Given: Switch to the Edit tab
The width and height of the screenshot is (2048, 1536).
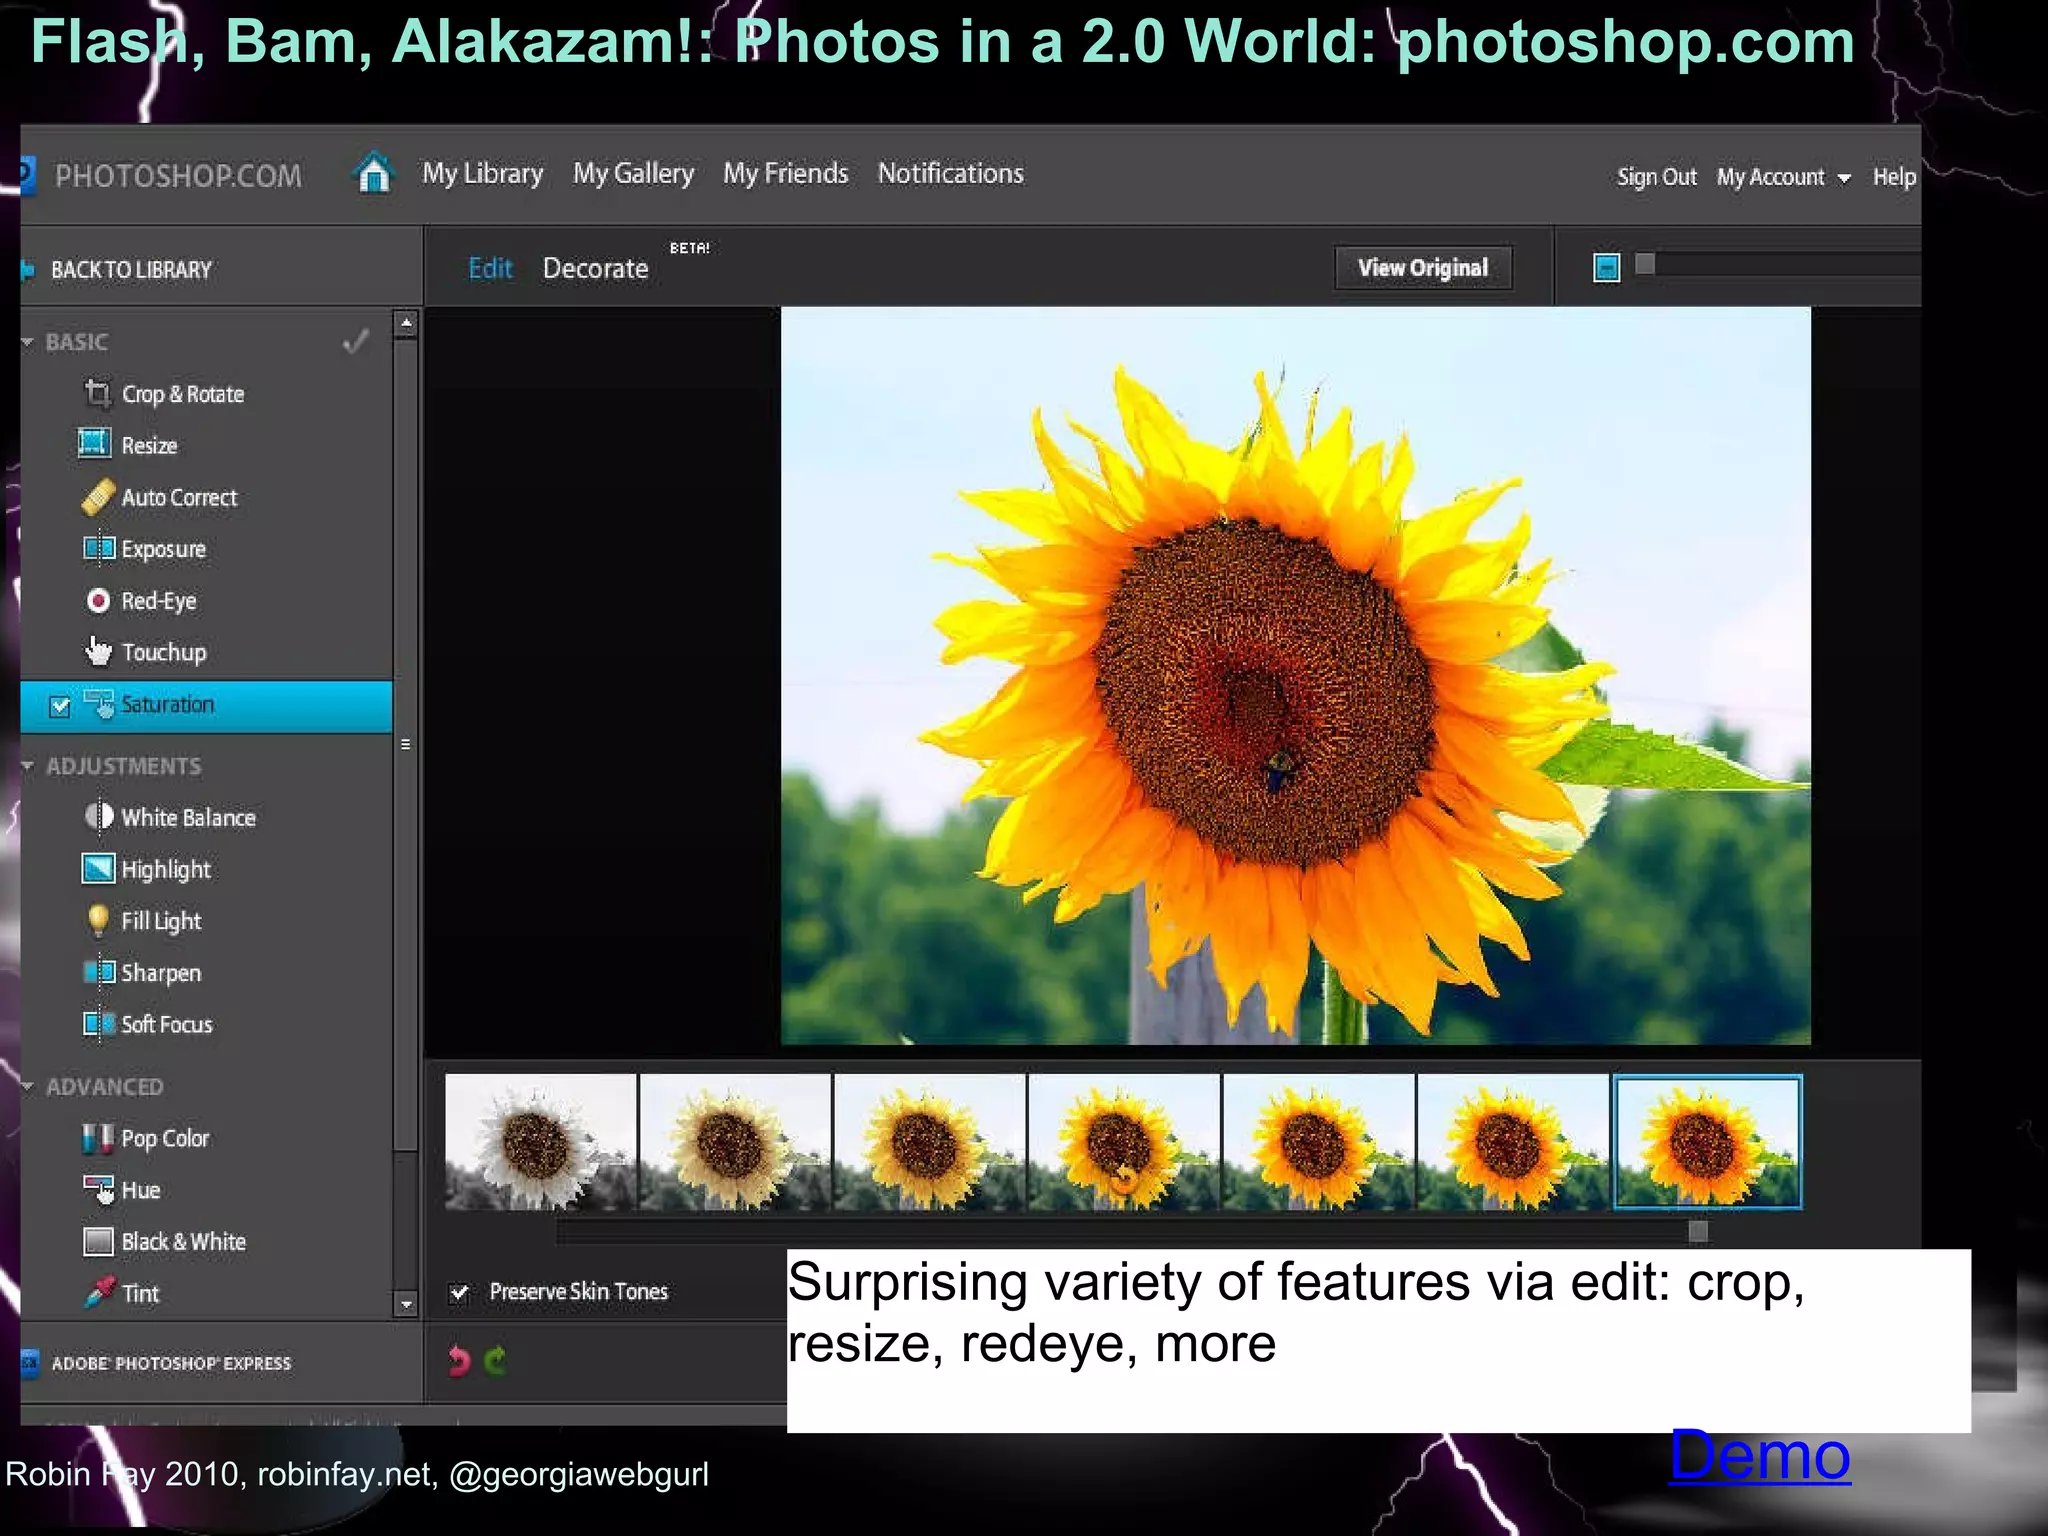Looking at the screenshot, I should tap(490, 268).
